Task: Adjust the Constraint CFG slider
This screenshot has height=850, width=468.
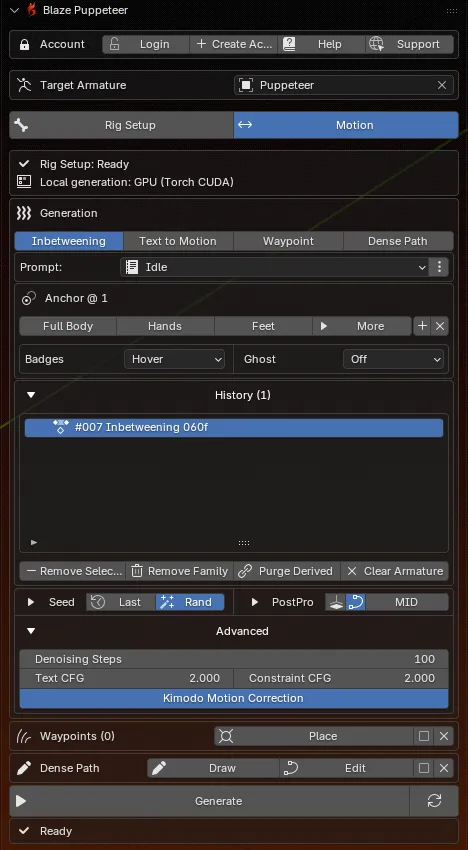Action: (x=341, y=679)
